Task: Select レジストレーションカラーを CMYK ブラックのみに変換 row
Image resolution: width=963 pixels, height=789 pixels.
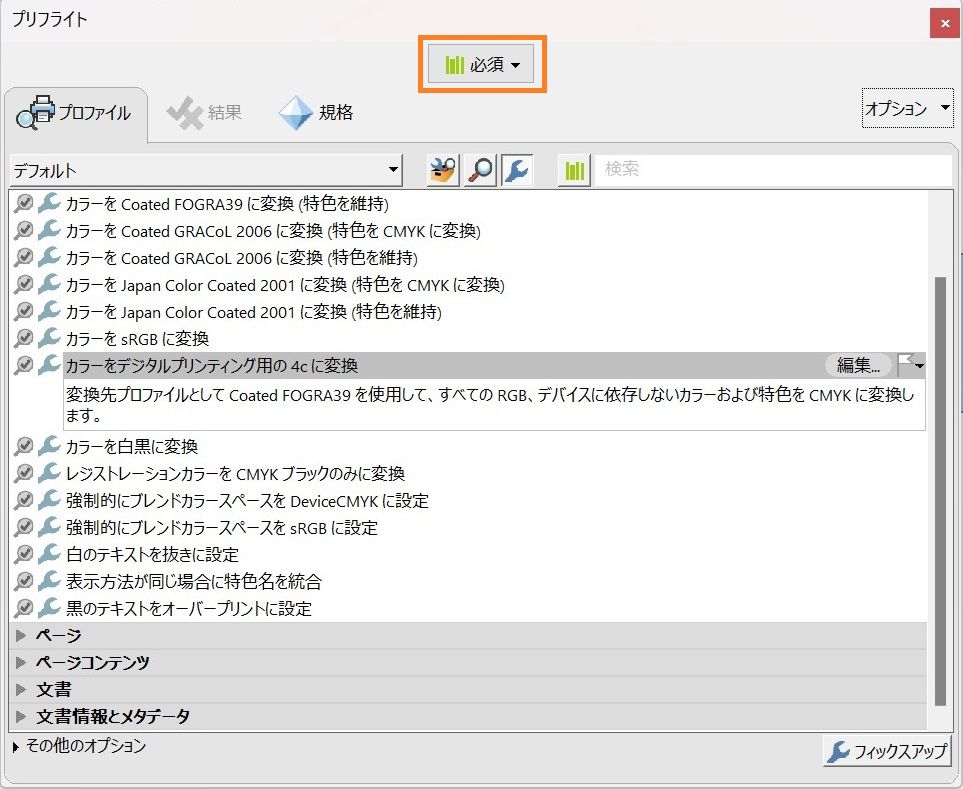Action: (468, 473)
